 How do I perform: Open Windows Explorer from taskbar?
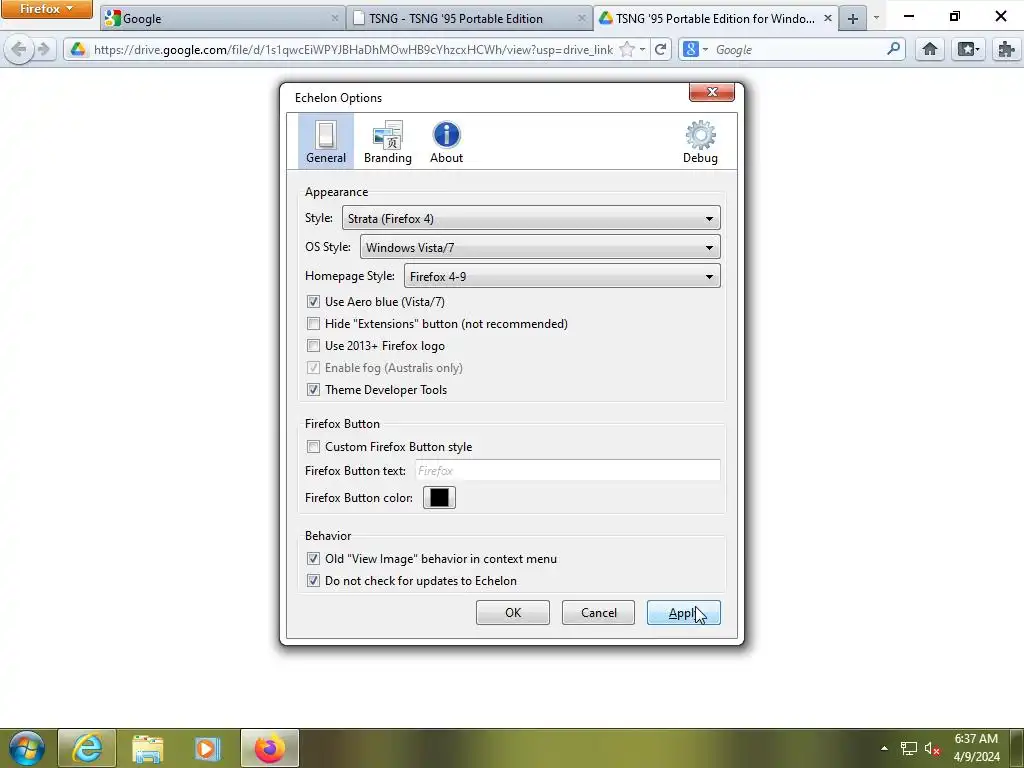pyautogui.click(x=148, y=748)
